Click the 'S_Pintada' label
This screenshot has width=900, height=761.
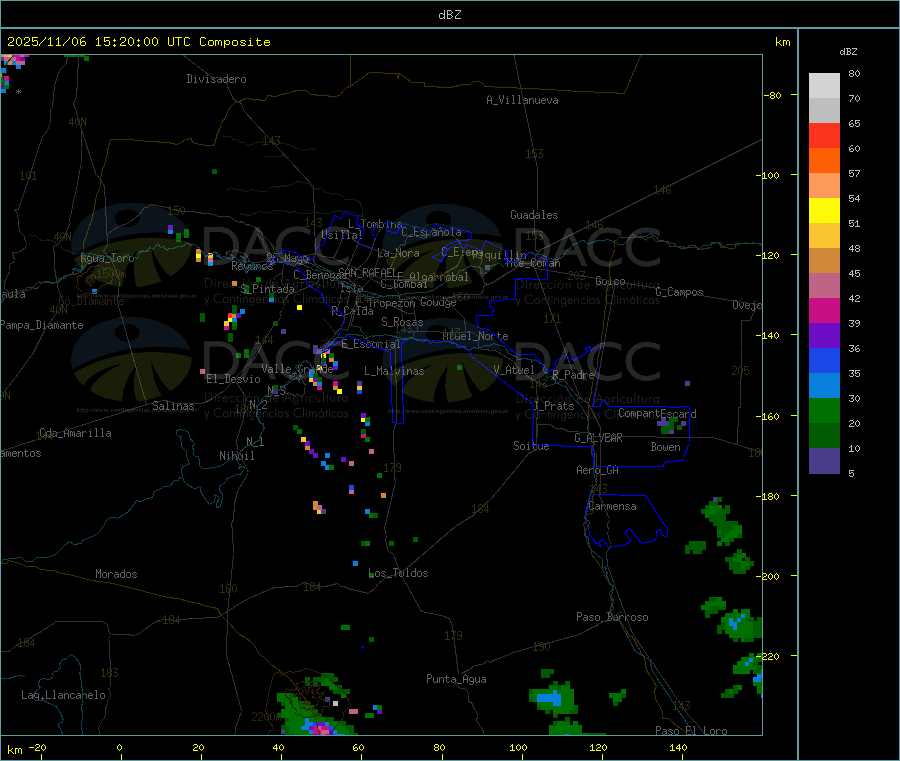267,289
